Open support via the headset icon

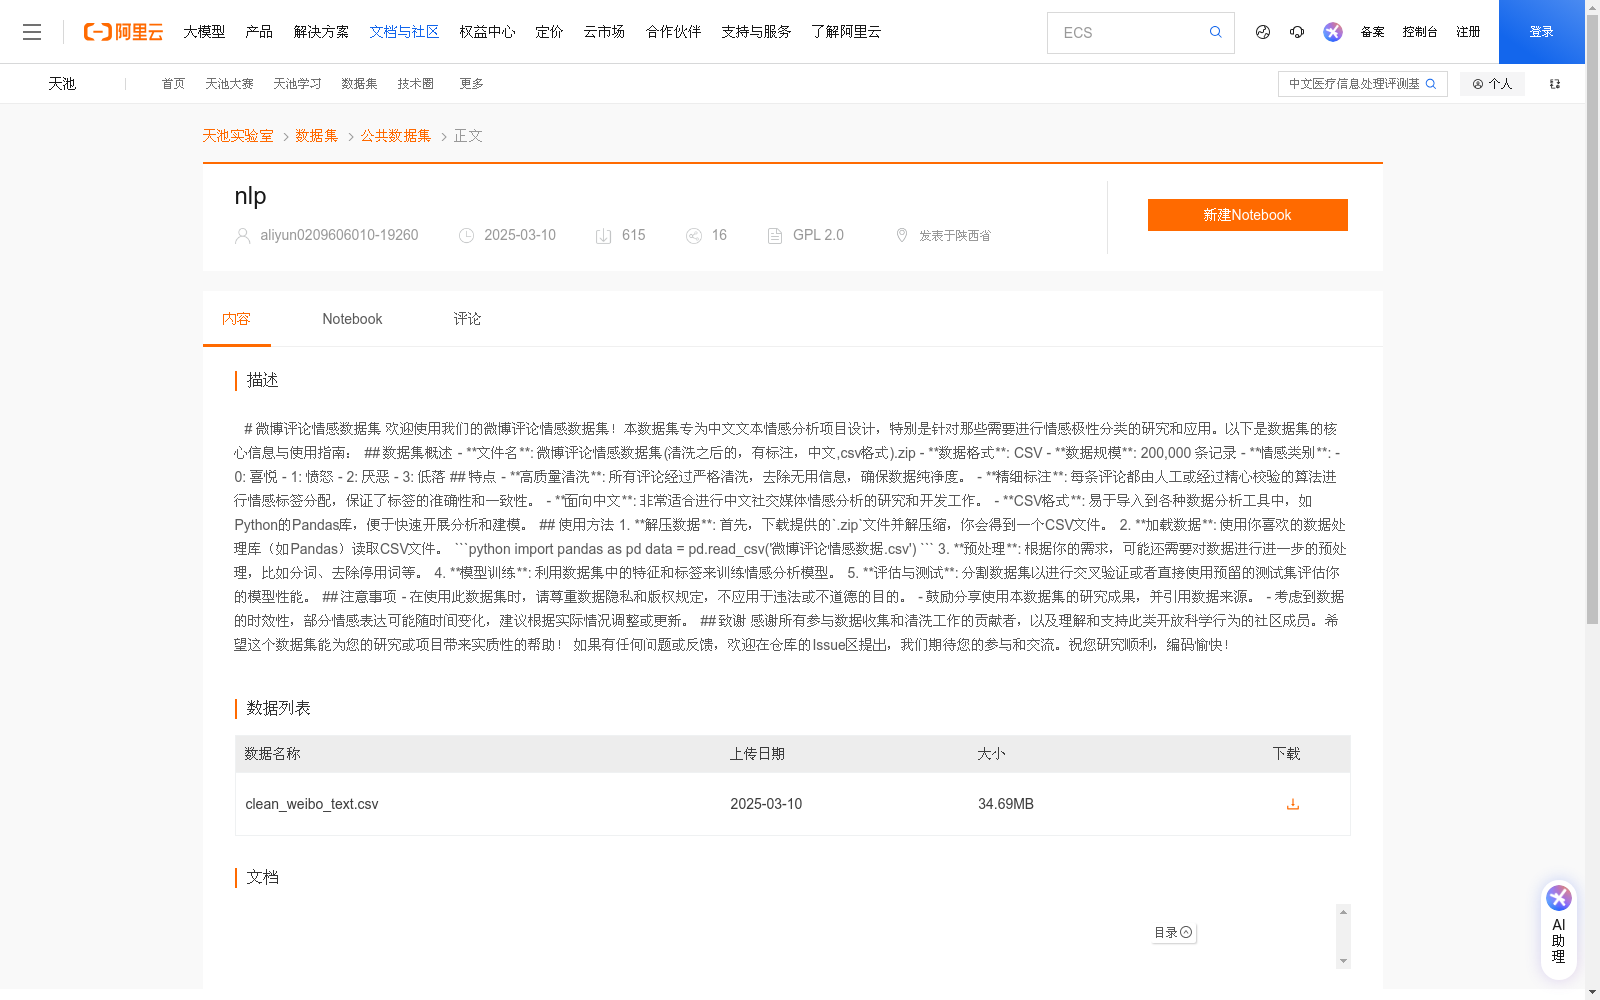tap(1297, 32)
